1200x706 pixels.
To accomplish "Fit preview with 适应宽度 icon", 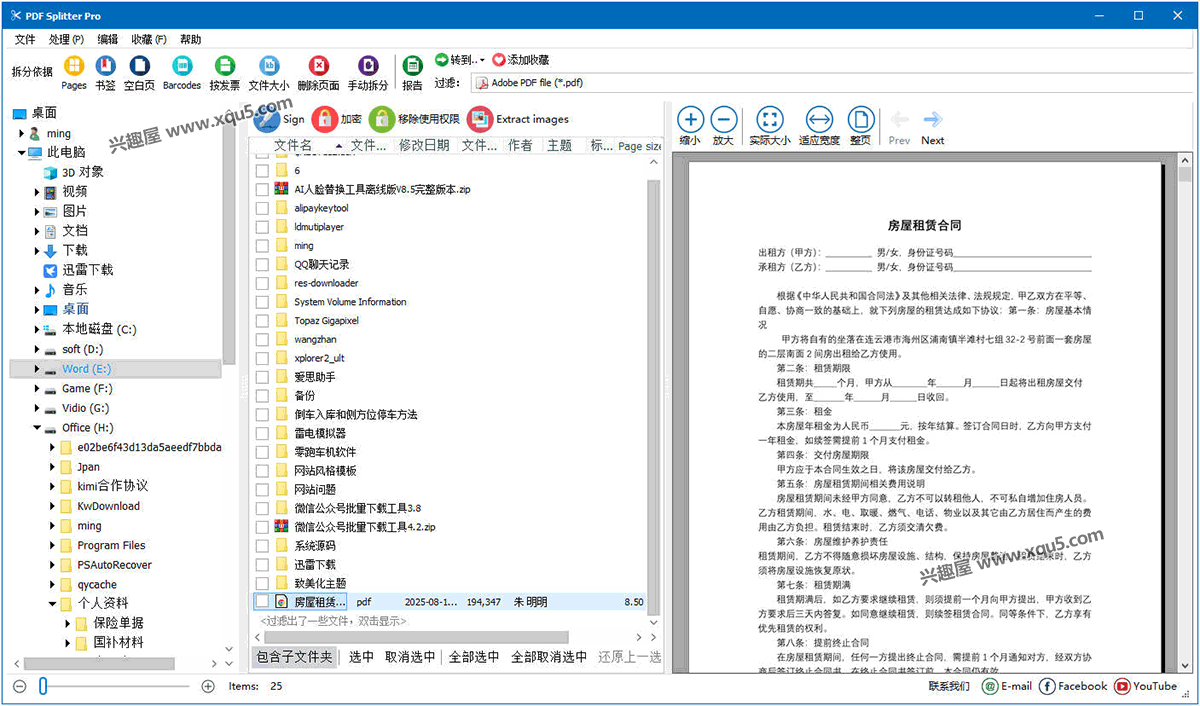I will tap(819, 119).
